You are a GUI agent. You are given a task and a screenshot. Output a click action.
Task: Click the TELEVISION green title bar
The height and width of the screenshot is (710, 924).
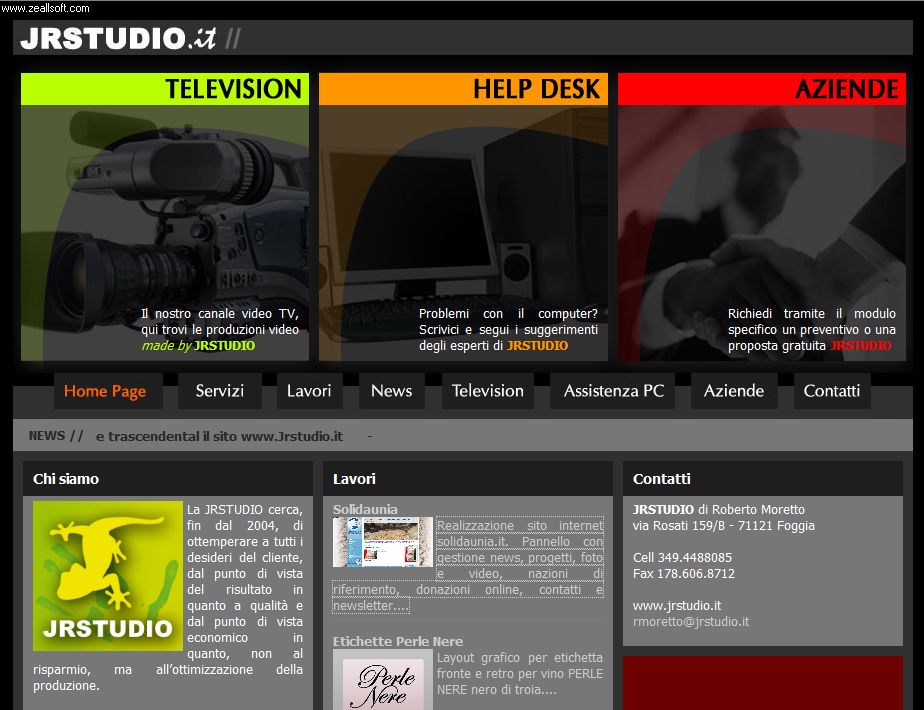165,89
